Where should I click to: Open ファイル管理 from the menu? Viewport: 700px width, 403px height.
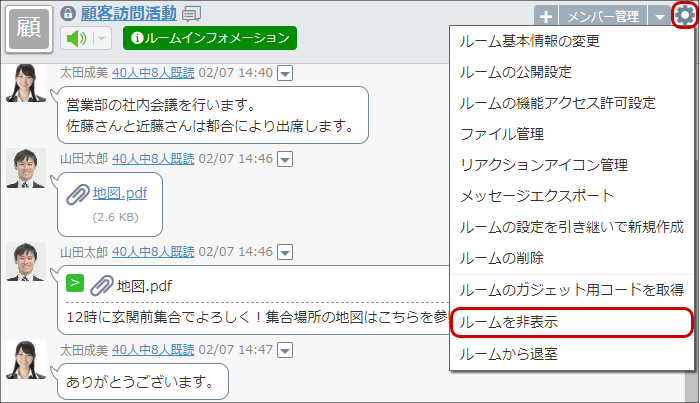(572, 134)
